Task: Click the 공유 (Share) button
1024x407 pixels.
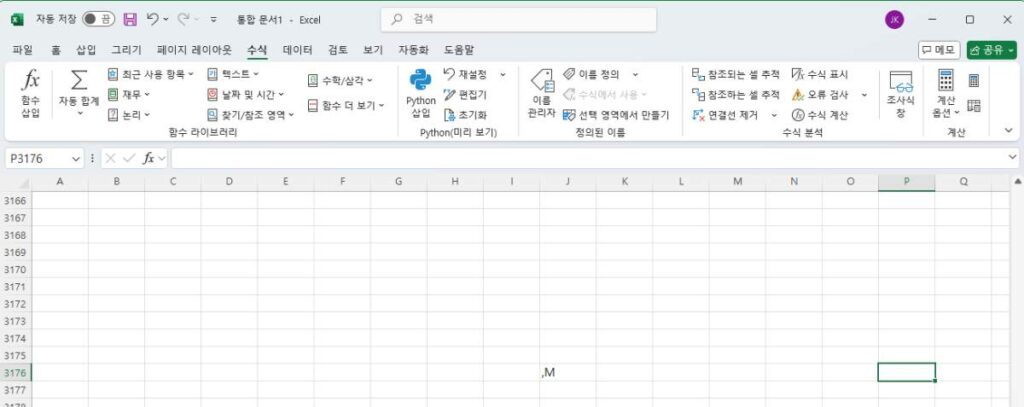Action: 990,49
